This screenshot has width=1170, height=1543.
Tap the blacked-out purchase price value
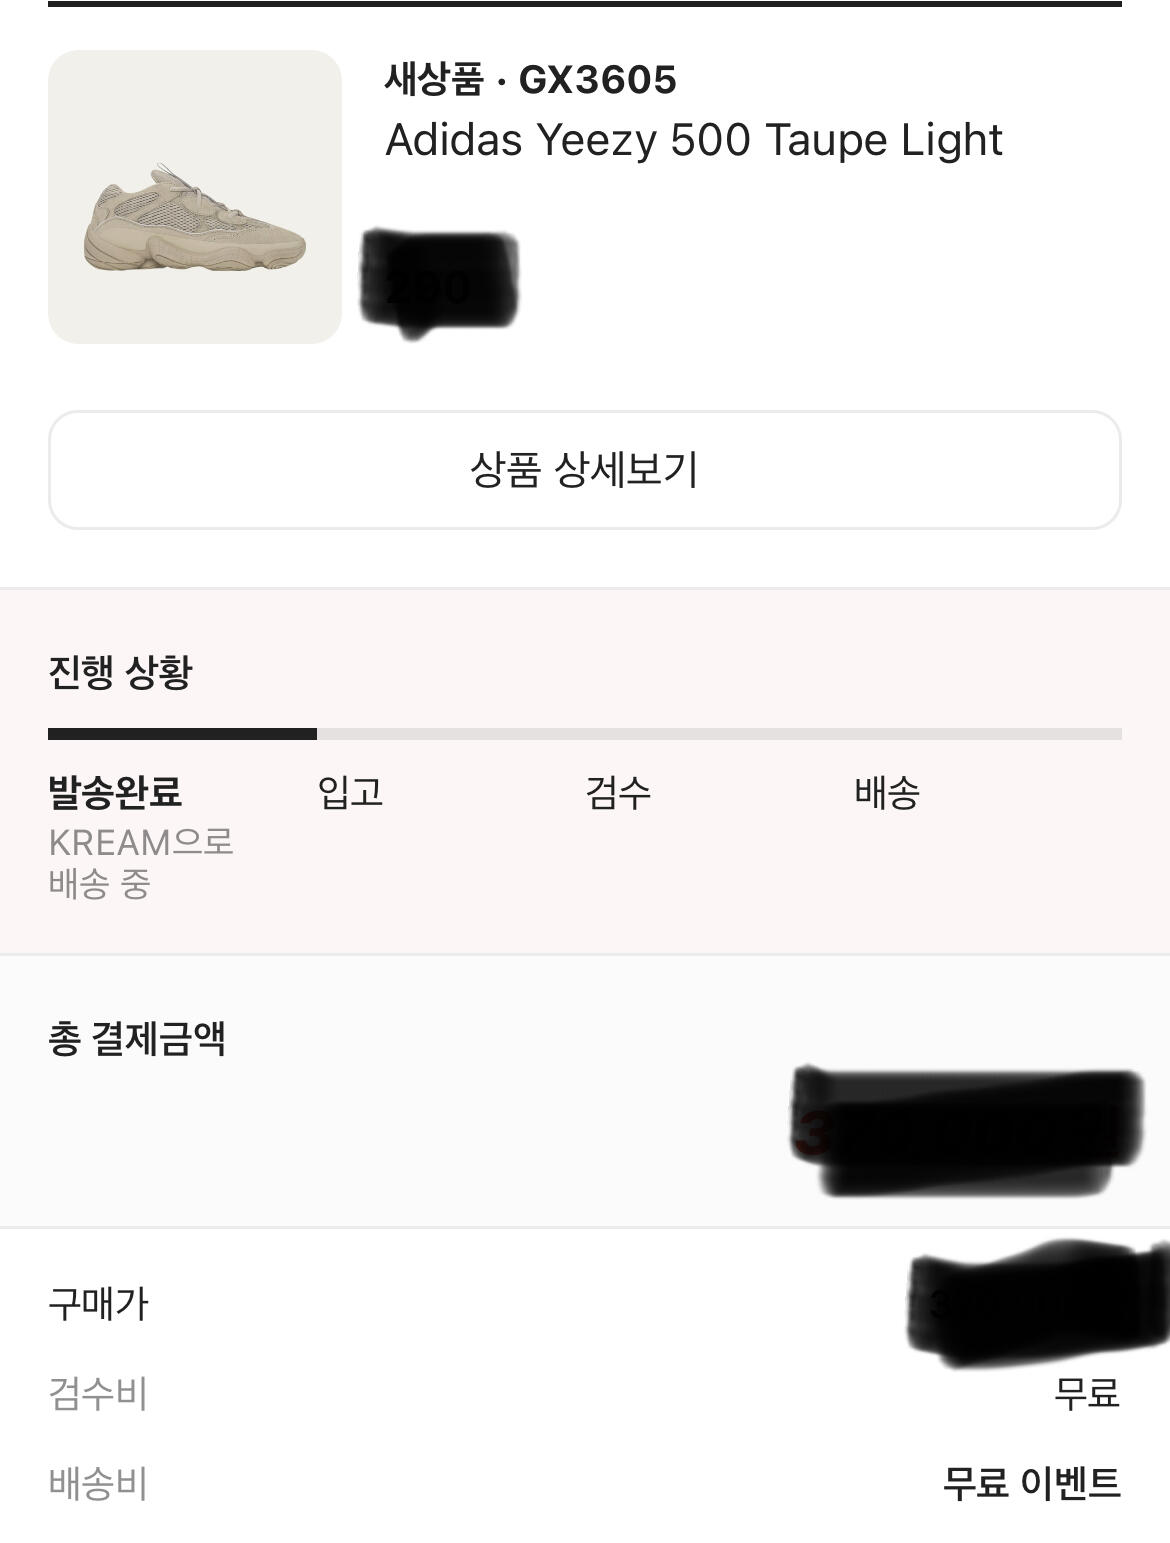click(1038, 1303)
